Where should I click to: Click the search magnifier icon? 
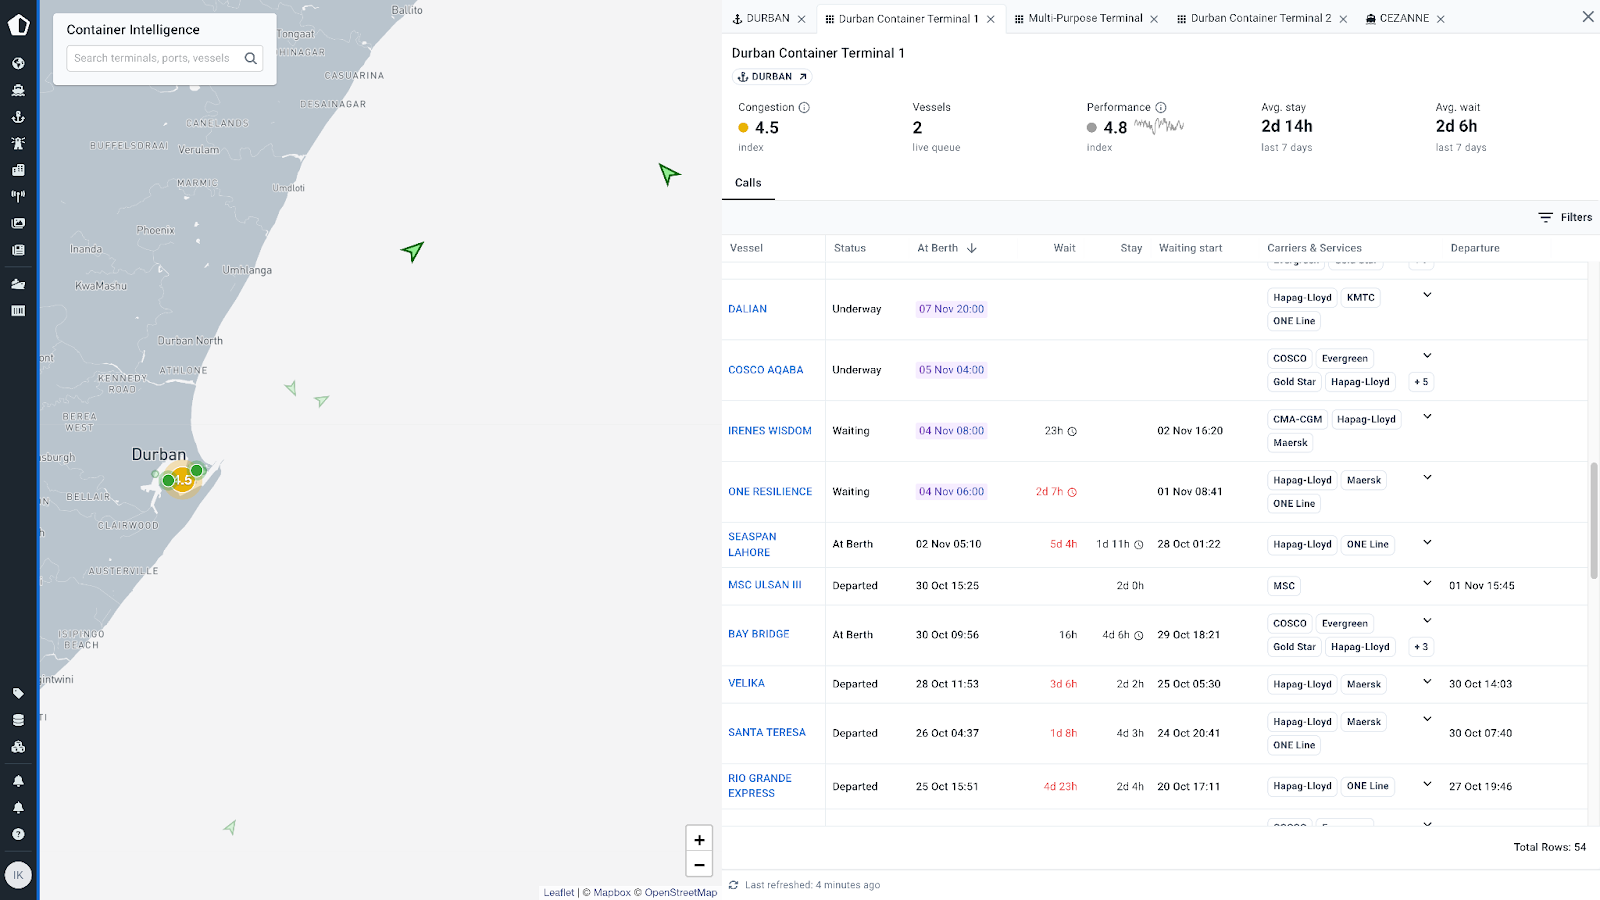(x=251, y=58)
